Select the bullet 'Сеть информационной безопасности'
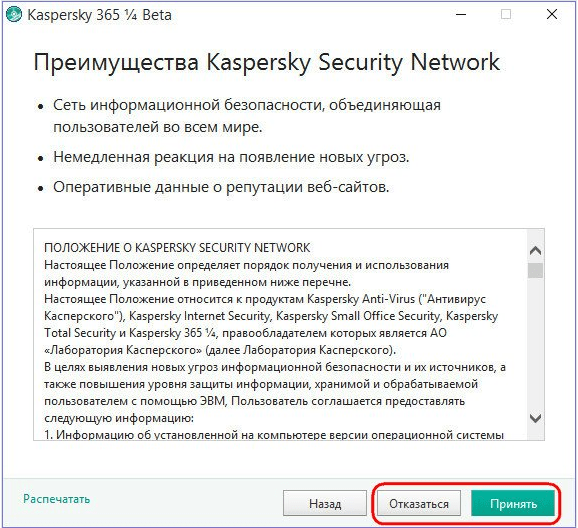This screenshot has width=578, height=528. 247,116
